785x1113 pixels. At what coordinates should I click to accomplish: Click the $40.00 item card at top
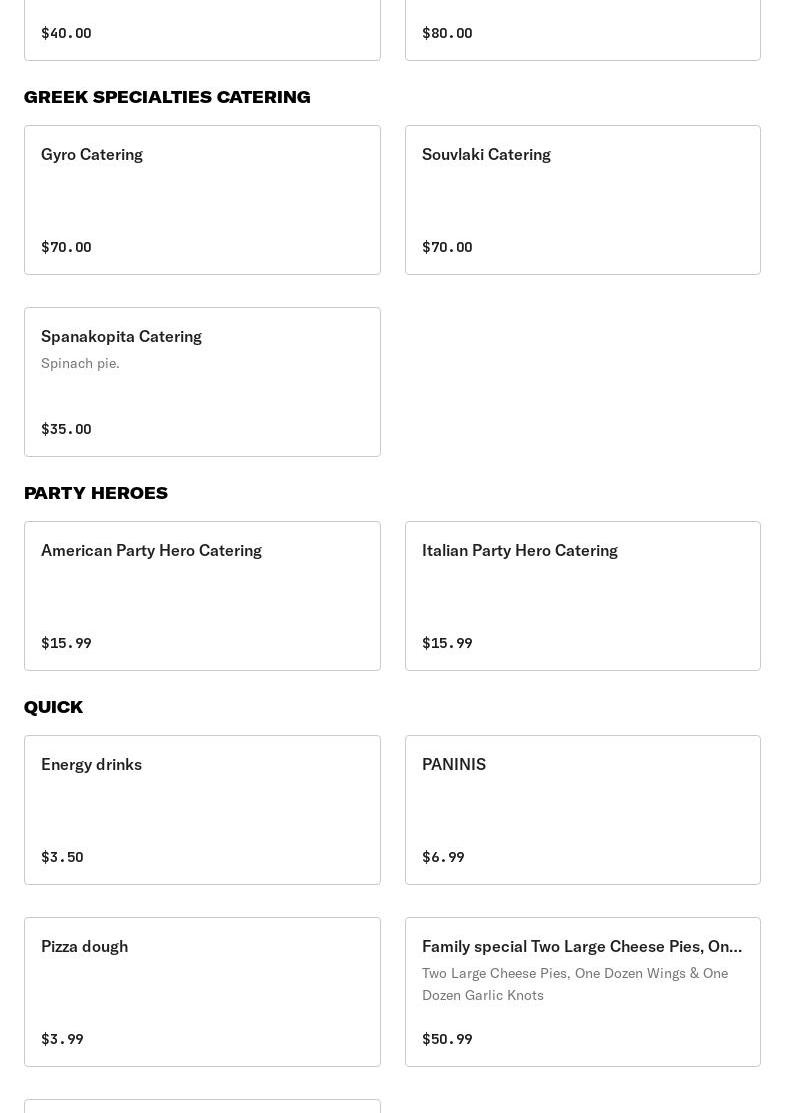(202, 30)
